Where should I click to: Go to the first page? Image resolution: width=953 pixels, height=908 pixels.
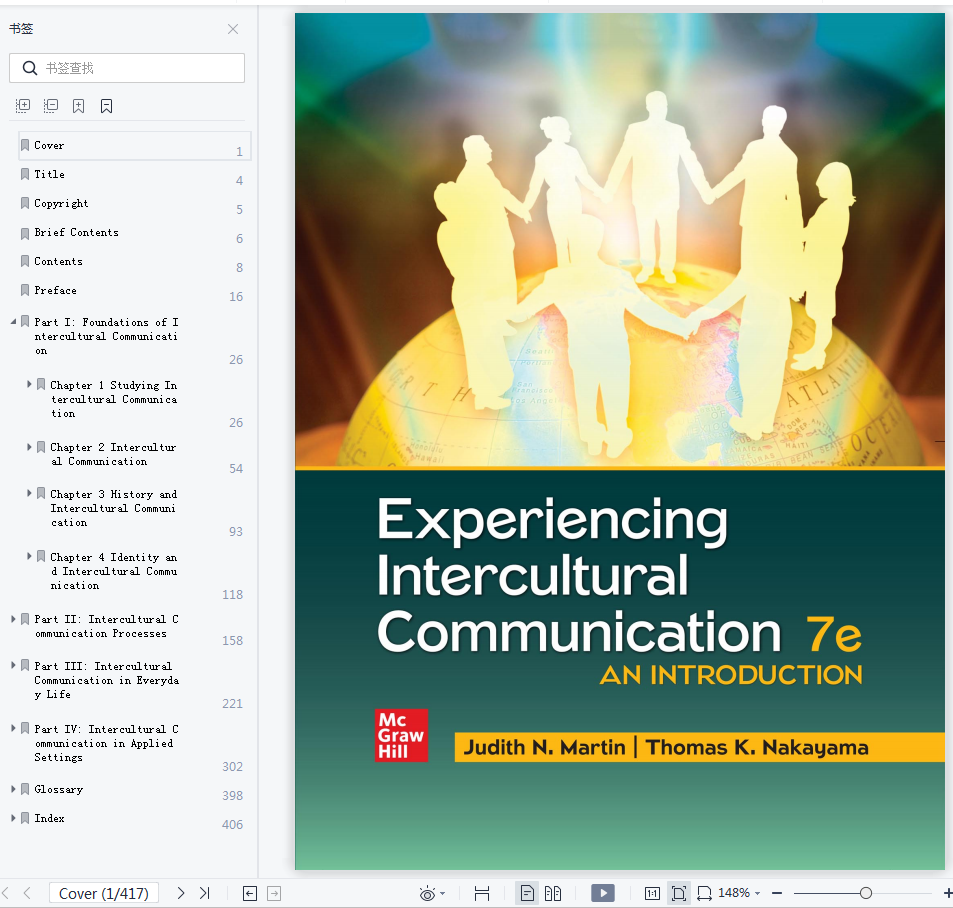pos(5,893)
